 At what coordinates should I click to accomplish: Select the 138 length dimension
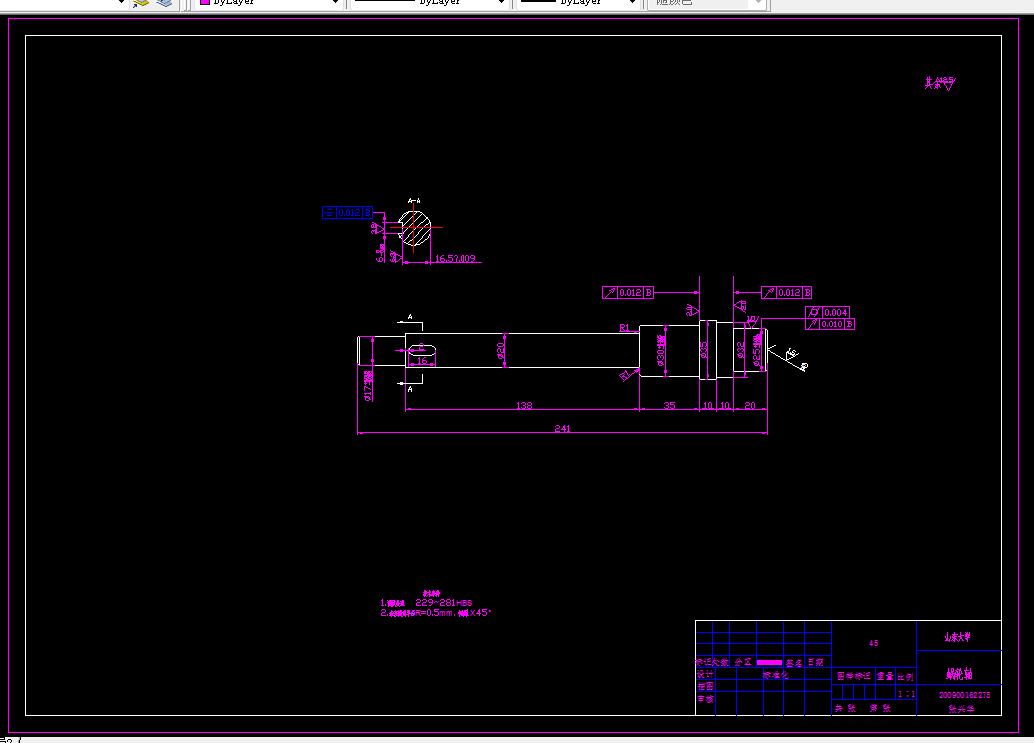[524, 405]
